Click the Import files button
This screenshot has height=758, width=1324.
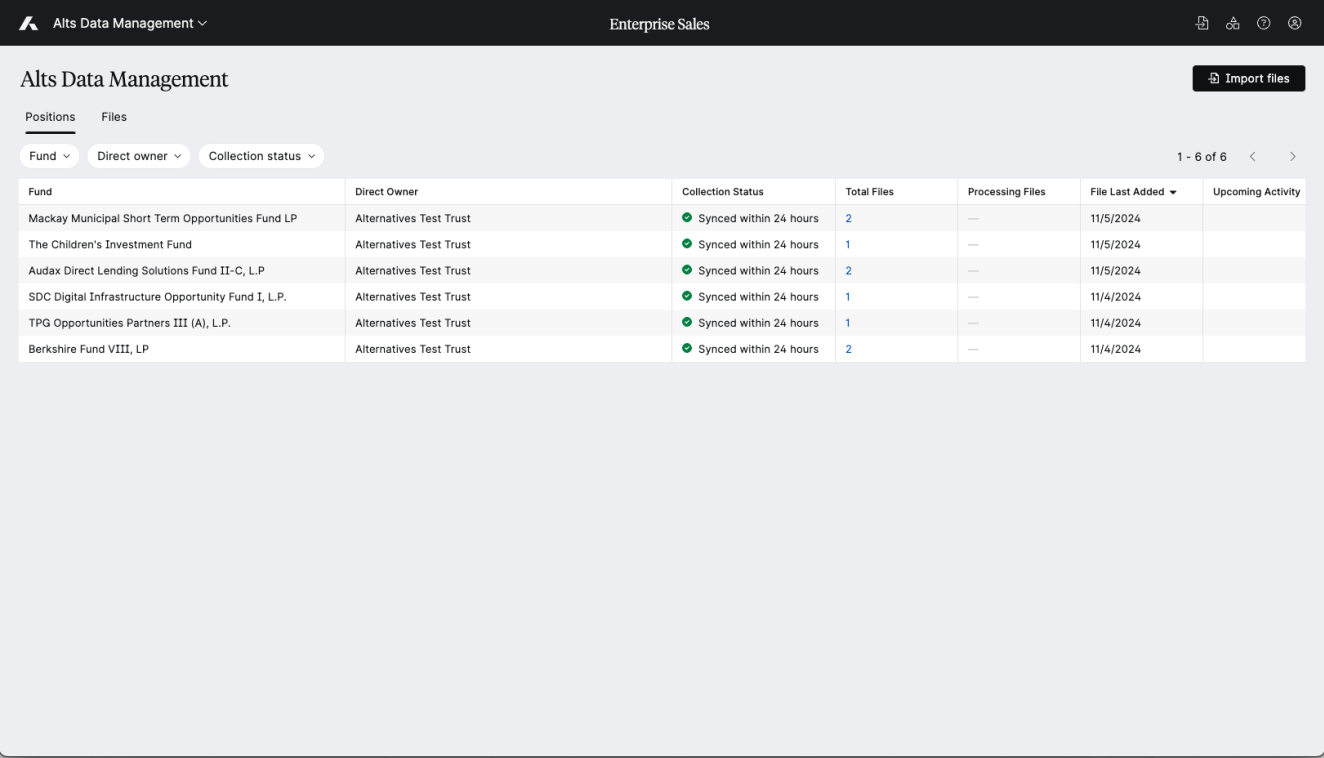point(1248,78)
